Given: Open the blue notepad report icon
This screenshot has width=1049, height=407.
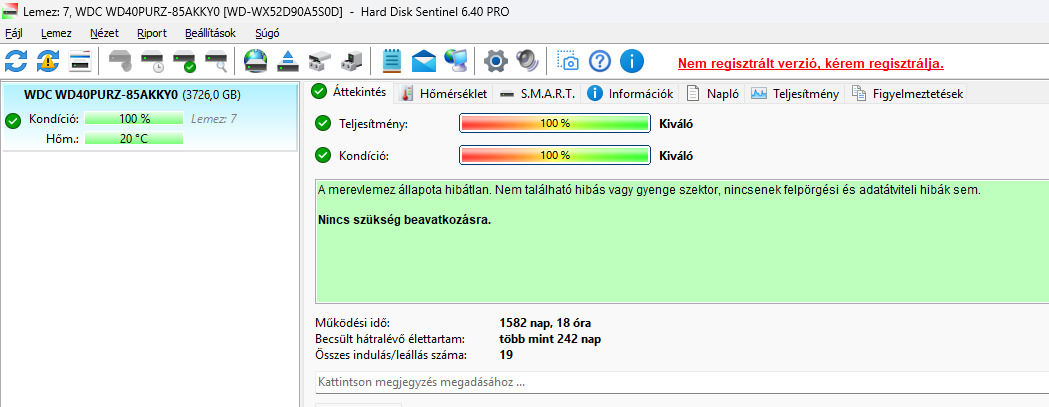Looking at the screenshot, I should (391, 62).
